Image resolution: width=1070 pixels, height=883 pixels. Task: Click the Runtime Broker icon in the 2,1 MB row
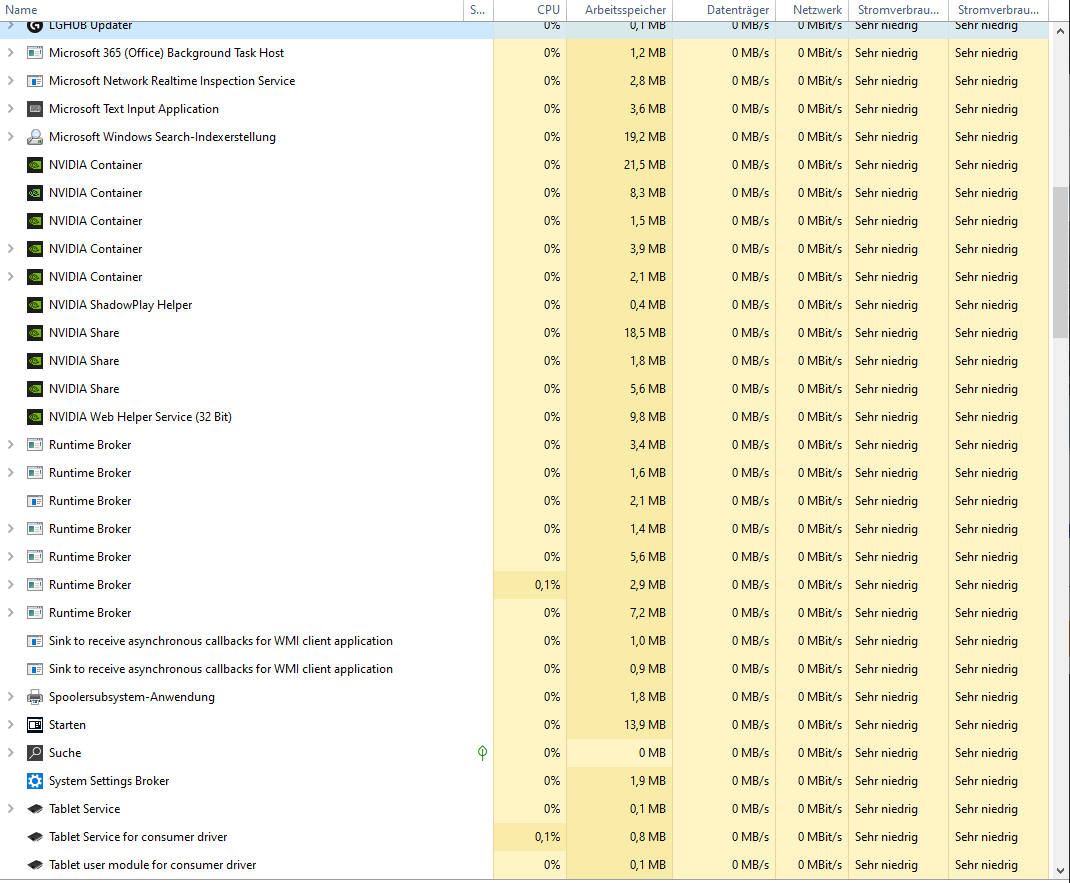[35, 500]
